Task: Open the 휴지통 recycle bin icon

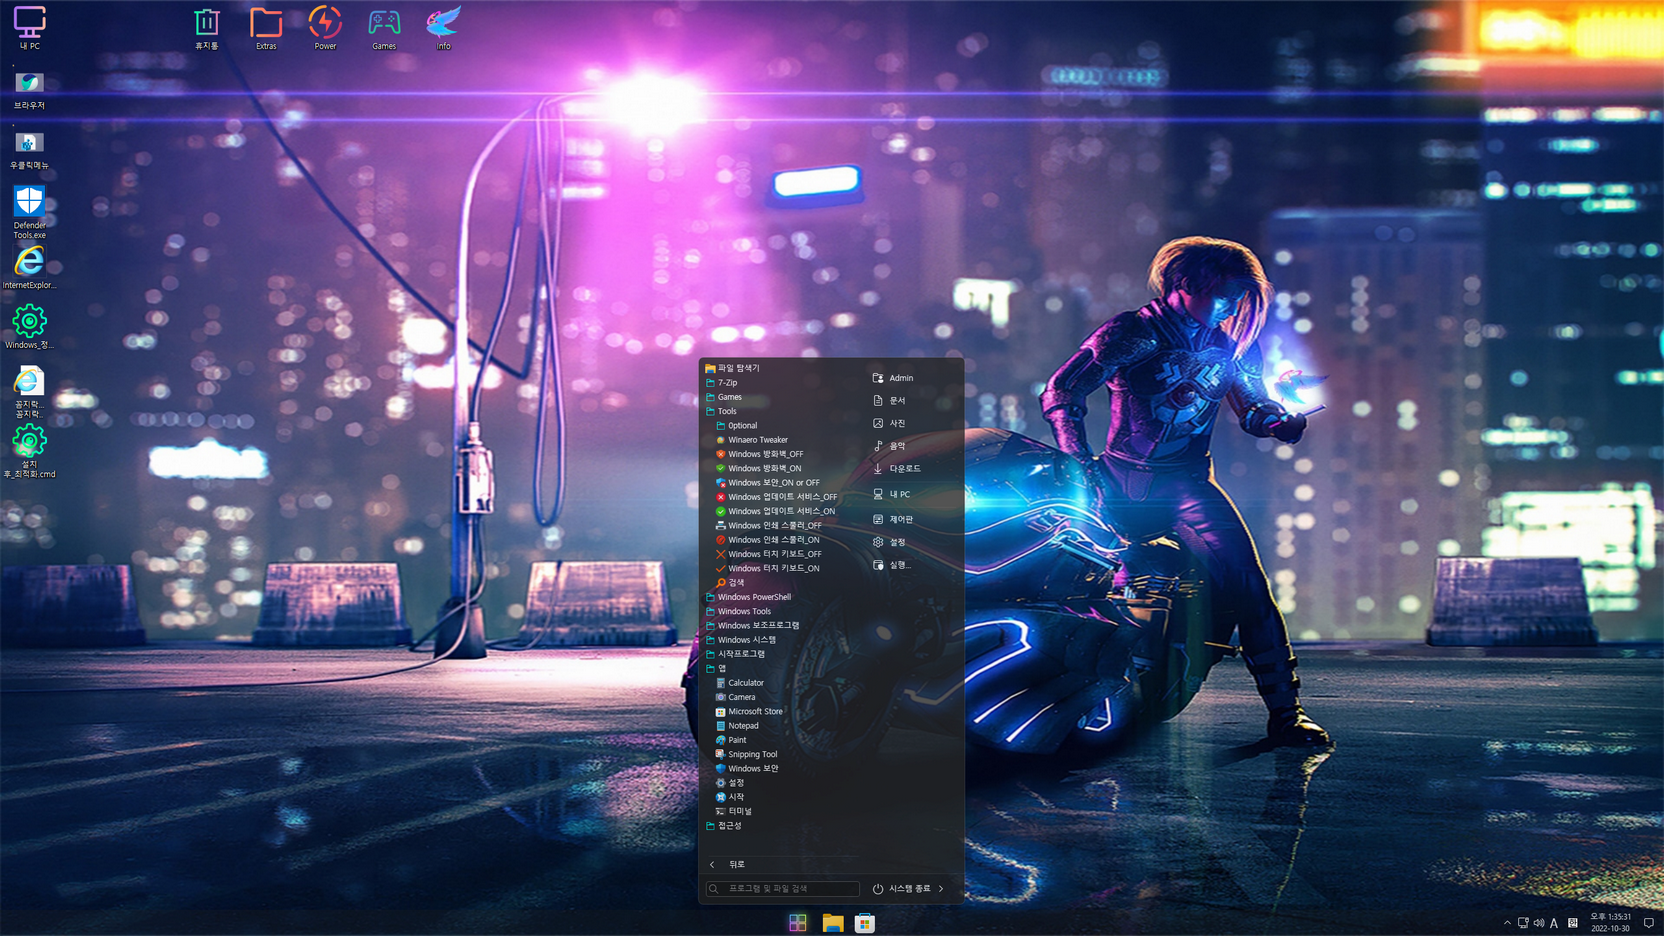Action: (207, 28)
